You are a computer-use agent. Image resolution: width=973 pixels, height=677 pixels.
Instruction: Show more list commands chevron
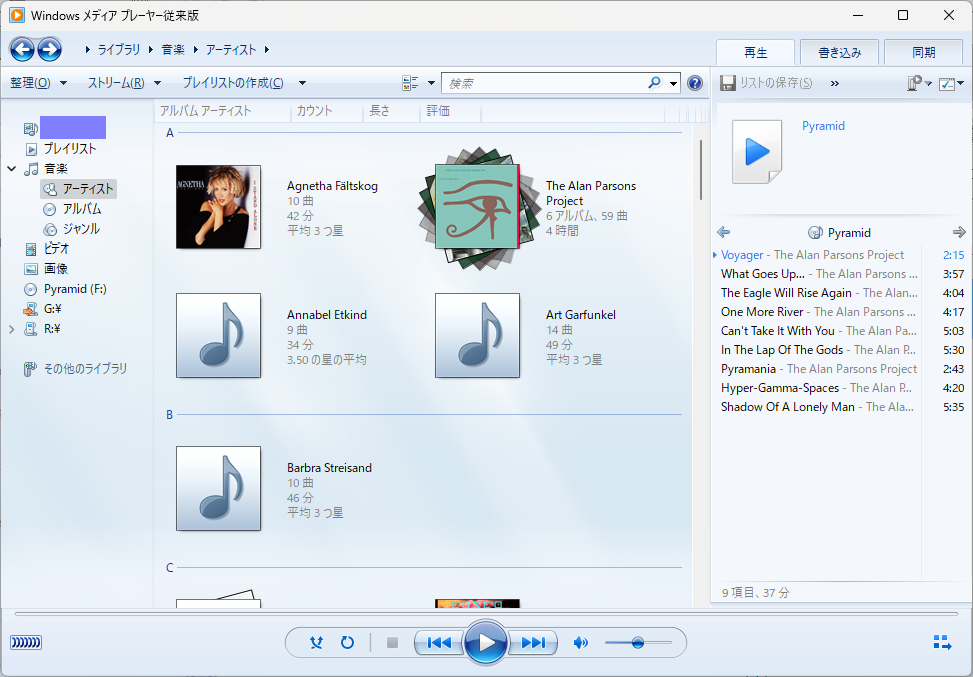click(x=835, y=83)
